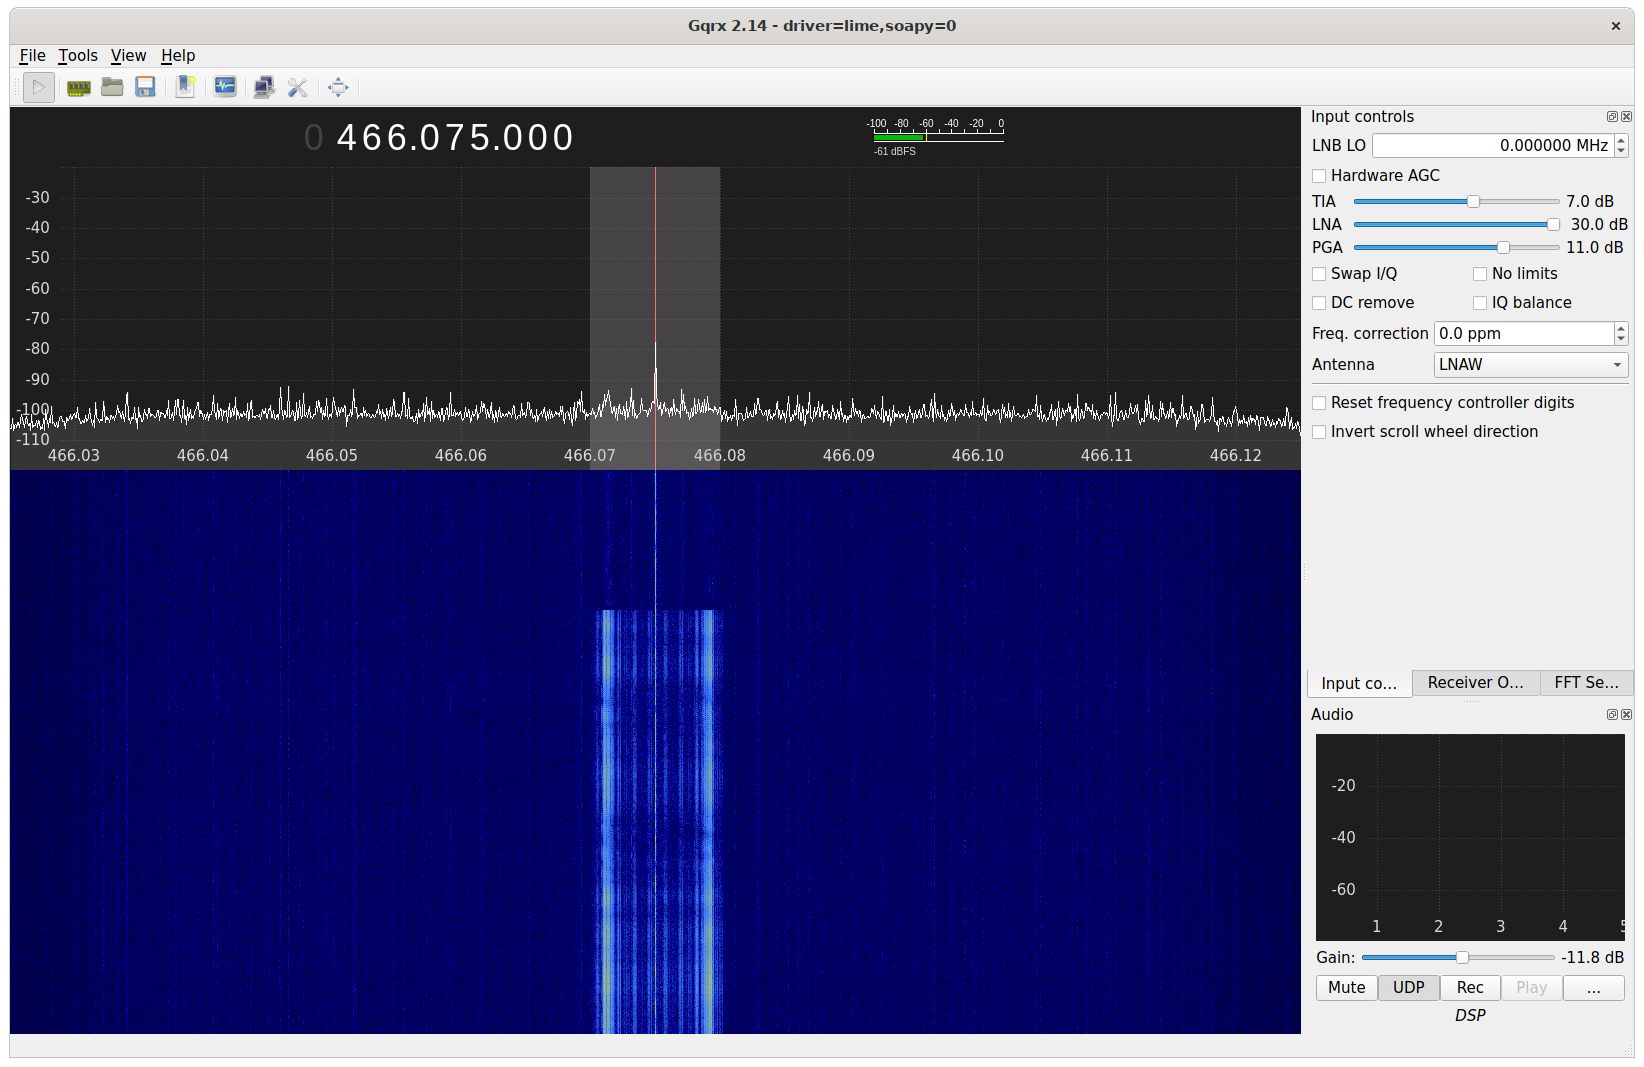
Task: Increase LNB LO with the stepper arrow
Action: 1621,140
